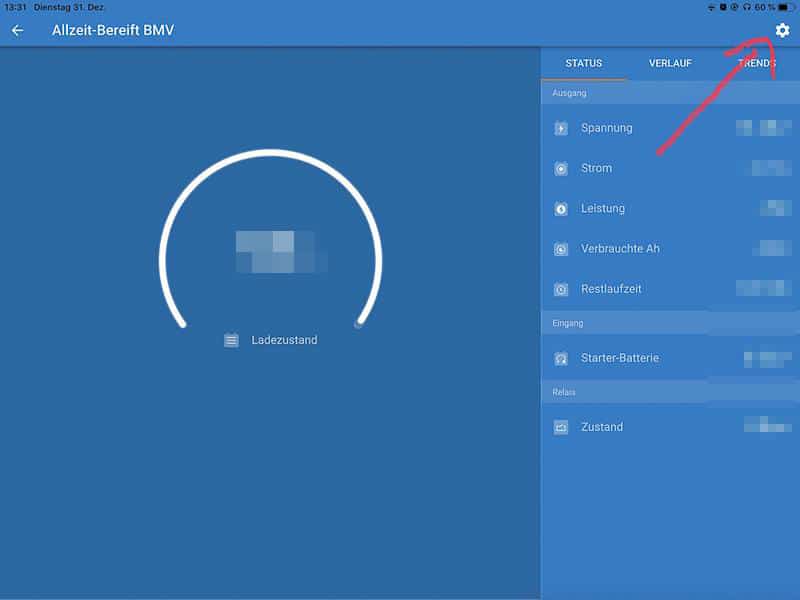Viewport: 800px width, 600px height.
Task: Click the Ladezustand list icon
Action: tap(231, 340)
